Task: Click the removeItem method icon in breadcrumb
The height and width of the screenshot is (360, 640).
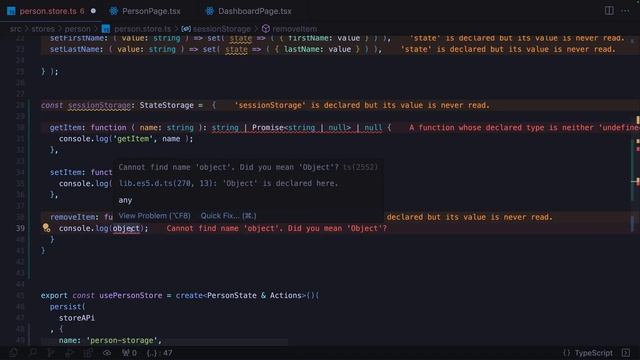Action: pos(266,29)
